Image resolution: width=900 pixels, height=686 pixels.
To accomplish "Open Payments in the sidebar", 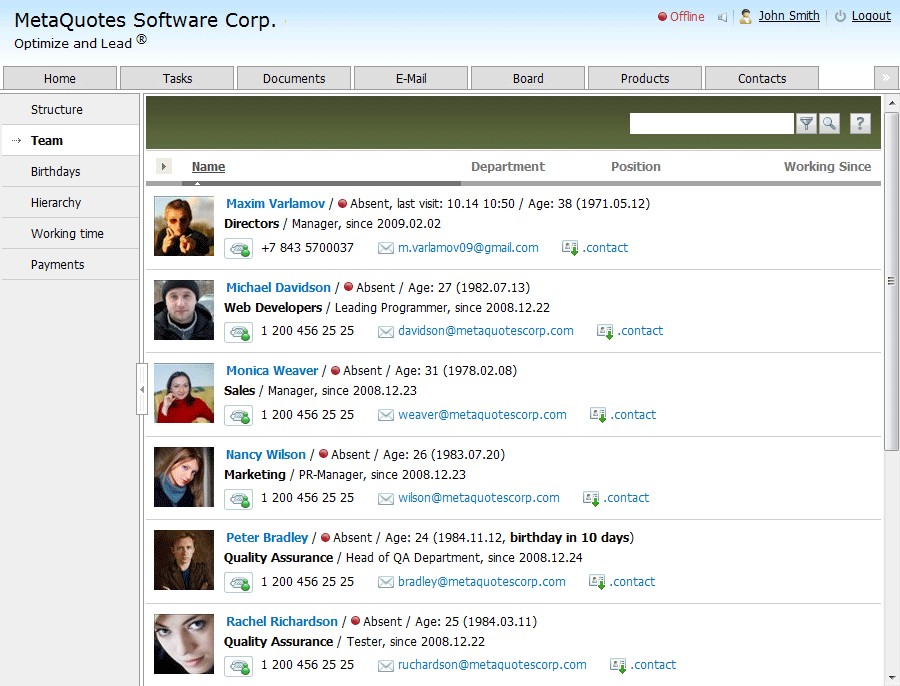I will (x=71, y=265).
